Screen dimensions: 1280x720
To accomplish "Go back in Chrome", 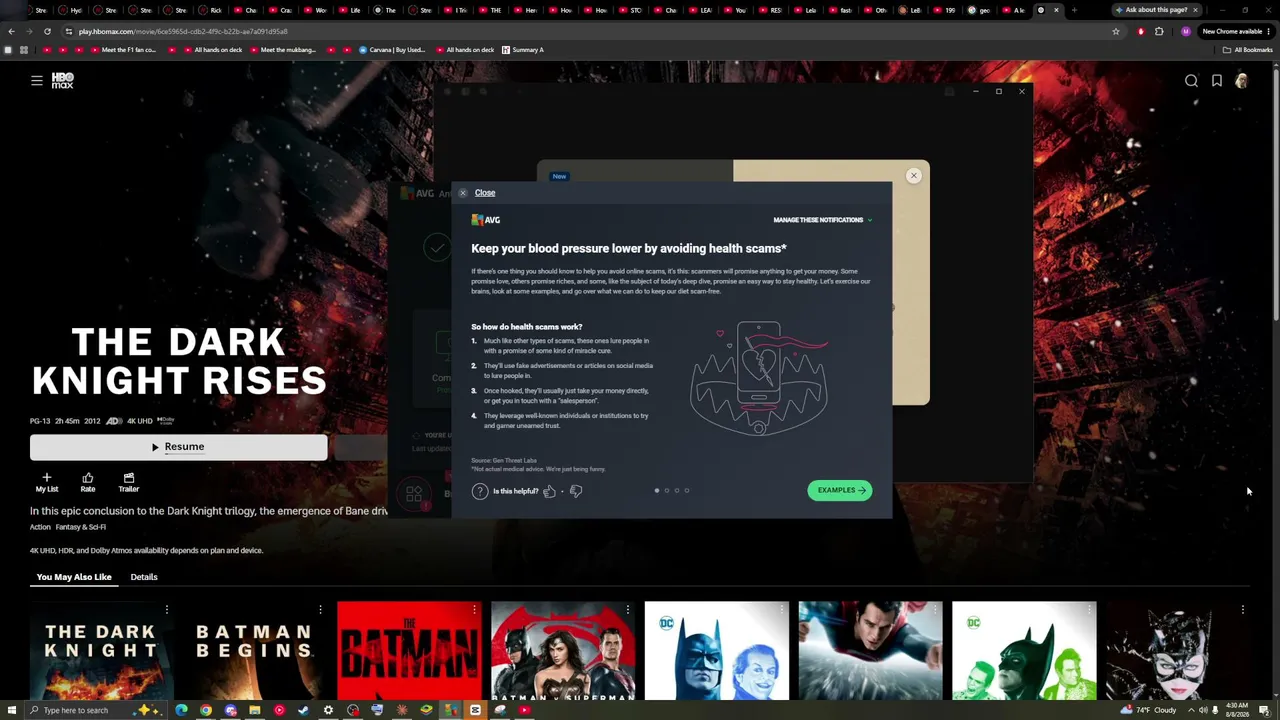I will [11, 31].
